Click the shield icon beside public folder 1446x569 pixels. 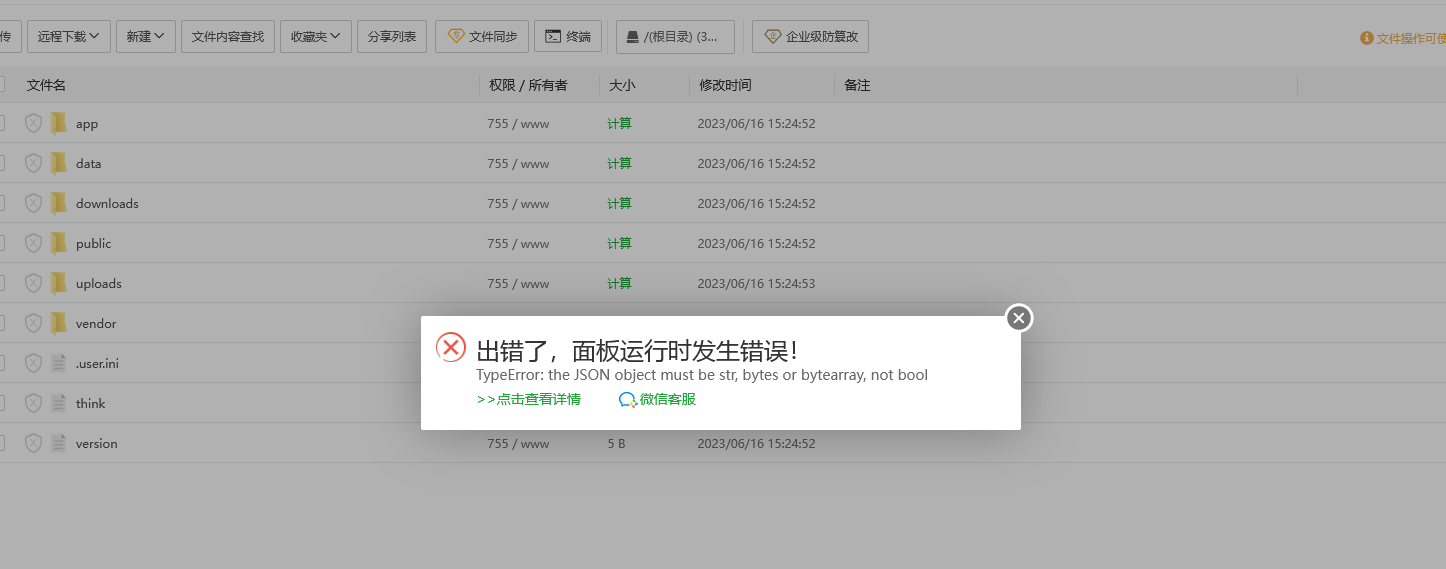tap(33, 243)
